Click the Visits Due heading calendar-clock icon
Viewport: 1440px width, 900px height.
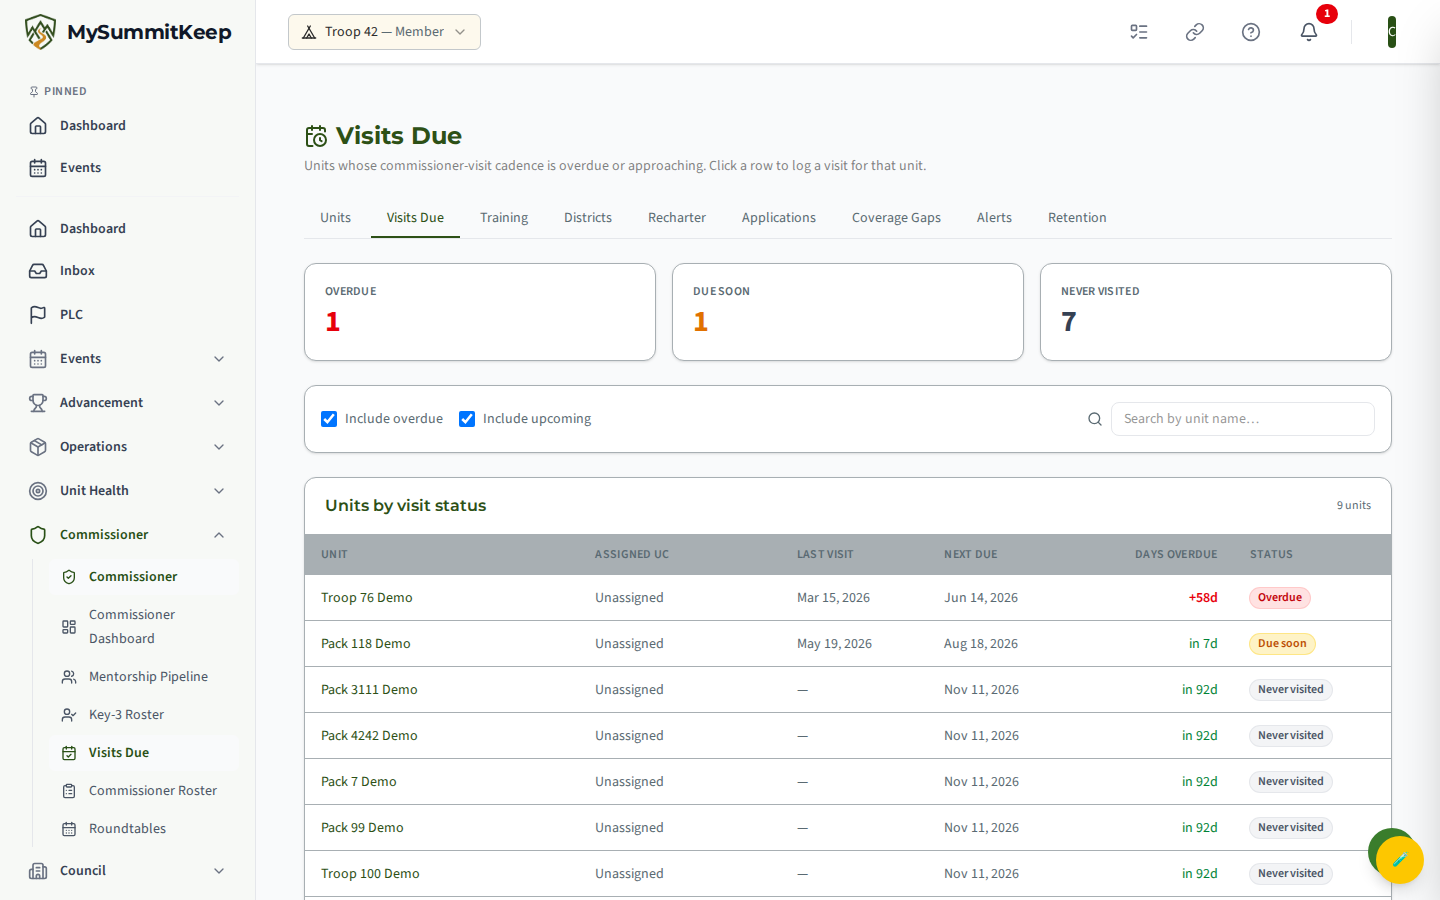(316, 136)
